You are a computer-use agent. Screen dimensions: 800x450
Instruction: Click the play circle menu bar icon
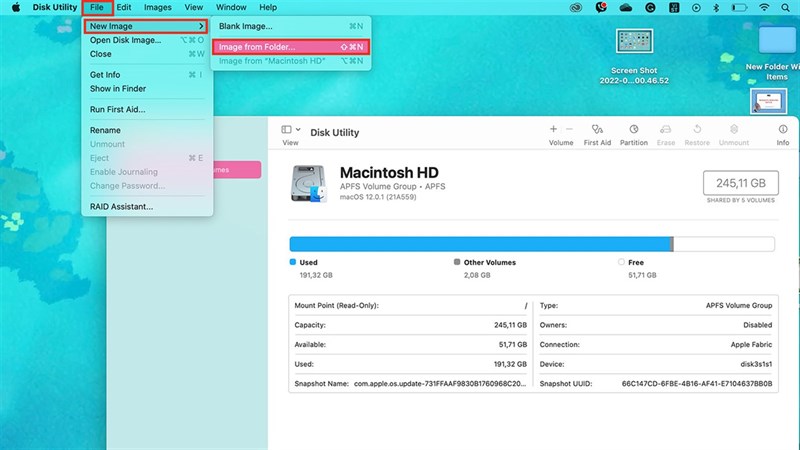tap(696, 8)
